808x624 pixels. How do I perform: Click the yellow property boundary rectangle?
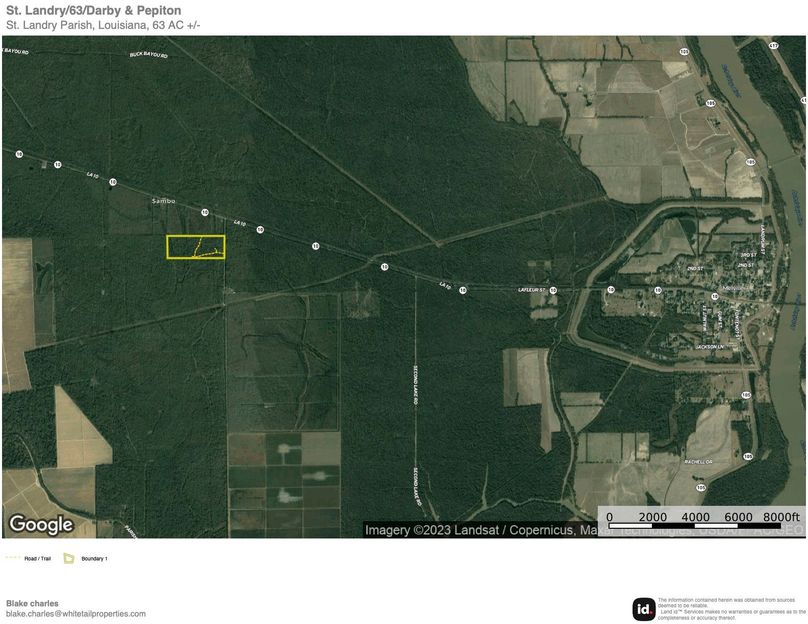[x=196, y=247]
